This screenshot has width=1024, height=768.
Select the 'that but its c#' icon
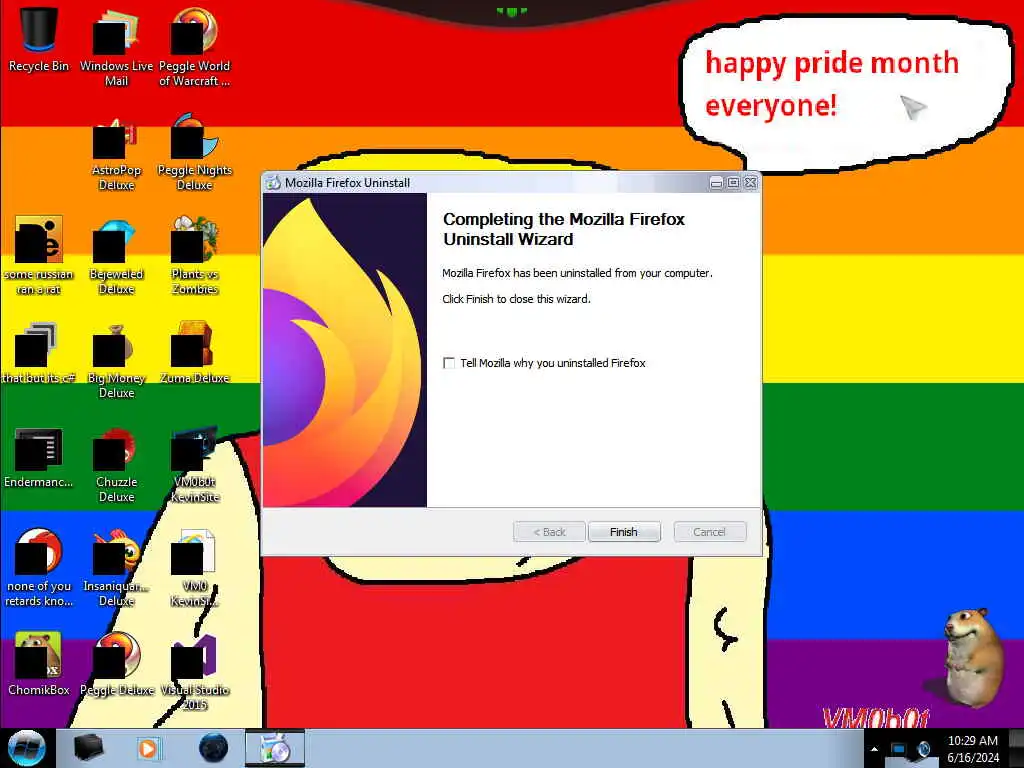[x=39, y=353]
